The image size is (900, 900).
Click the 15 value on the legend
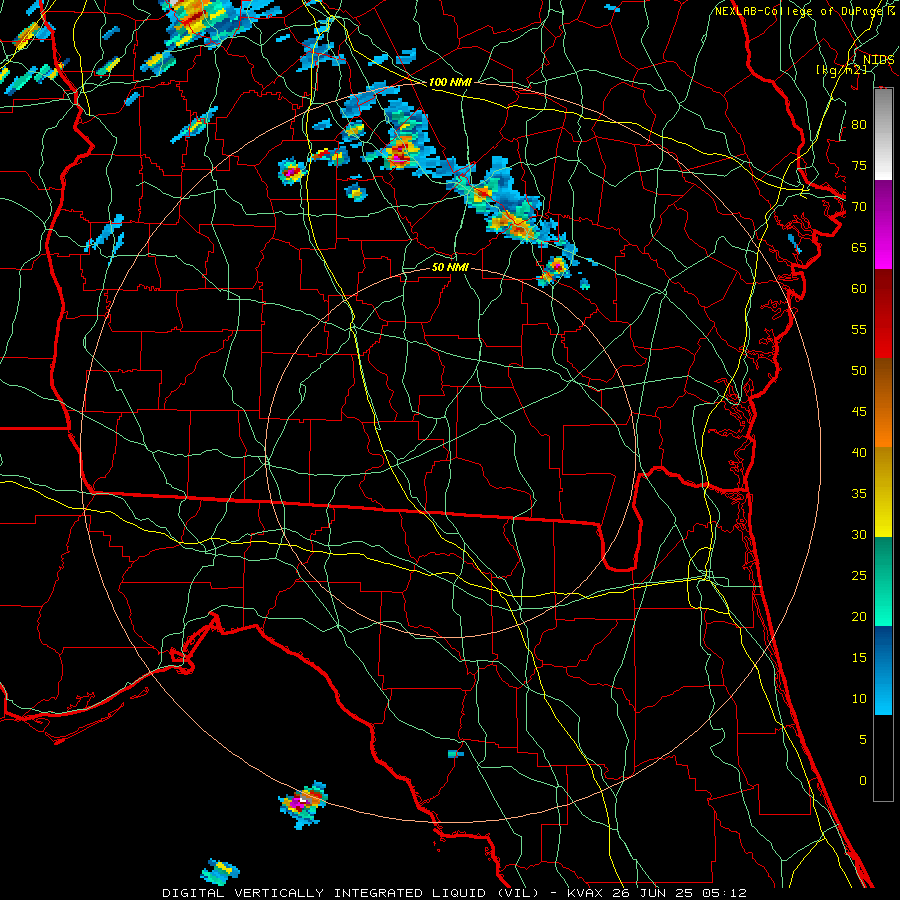click(x=859, y=657)
